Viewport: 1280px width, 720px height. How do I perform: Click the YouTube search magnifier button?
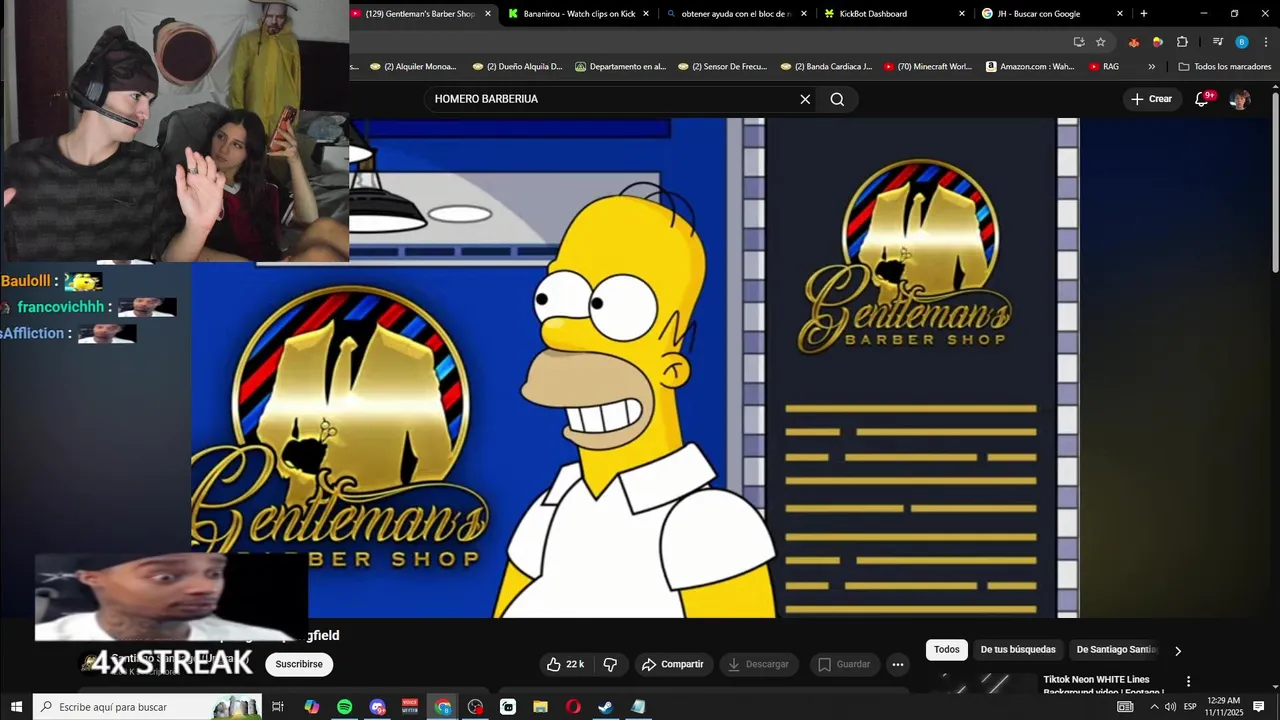click(837, 99)
